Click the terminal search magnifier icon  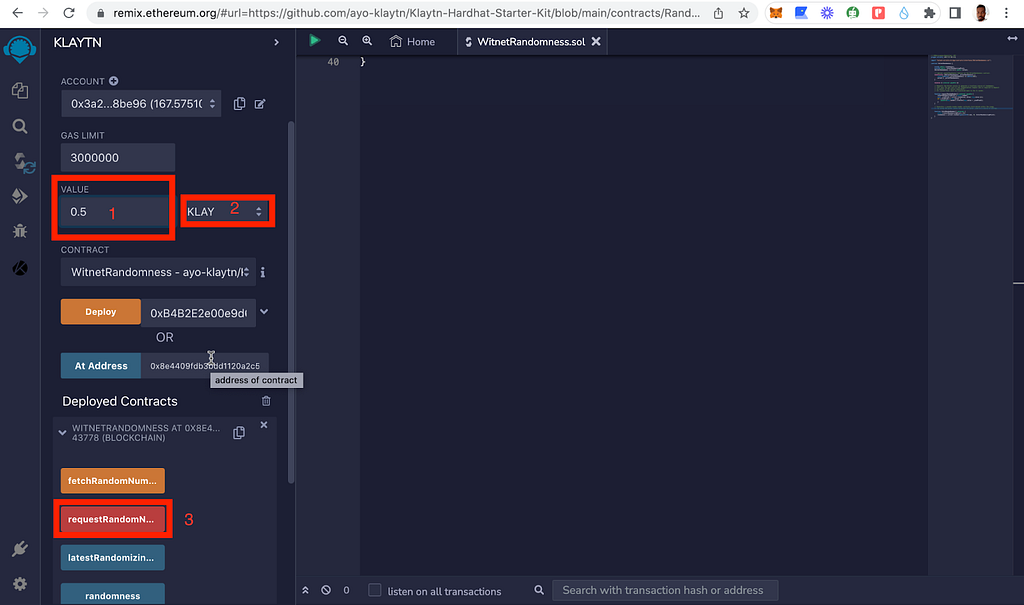point(539,590)
